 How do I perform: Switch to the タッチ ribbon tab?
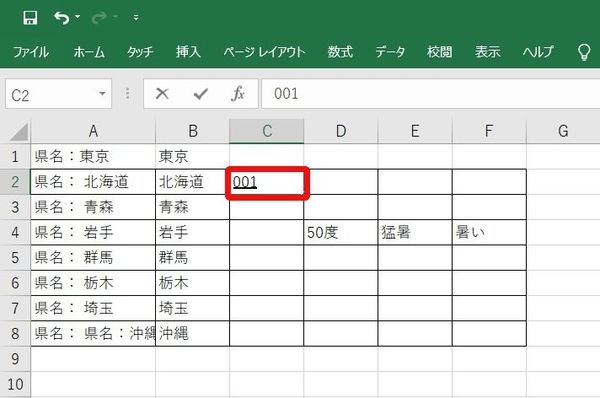coord(140,51)
